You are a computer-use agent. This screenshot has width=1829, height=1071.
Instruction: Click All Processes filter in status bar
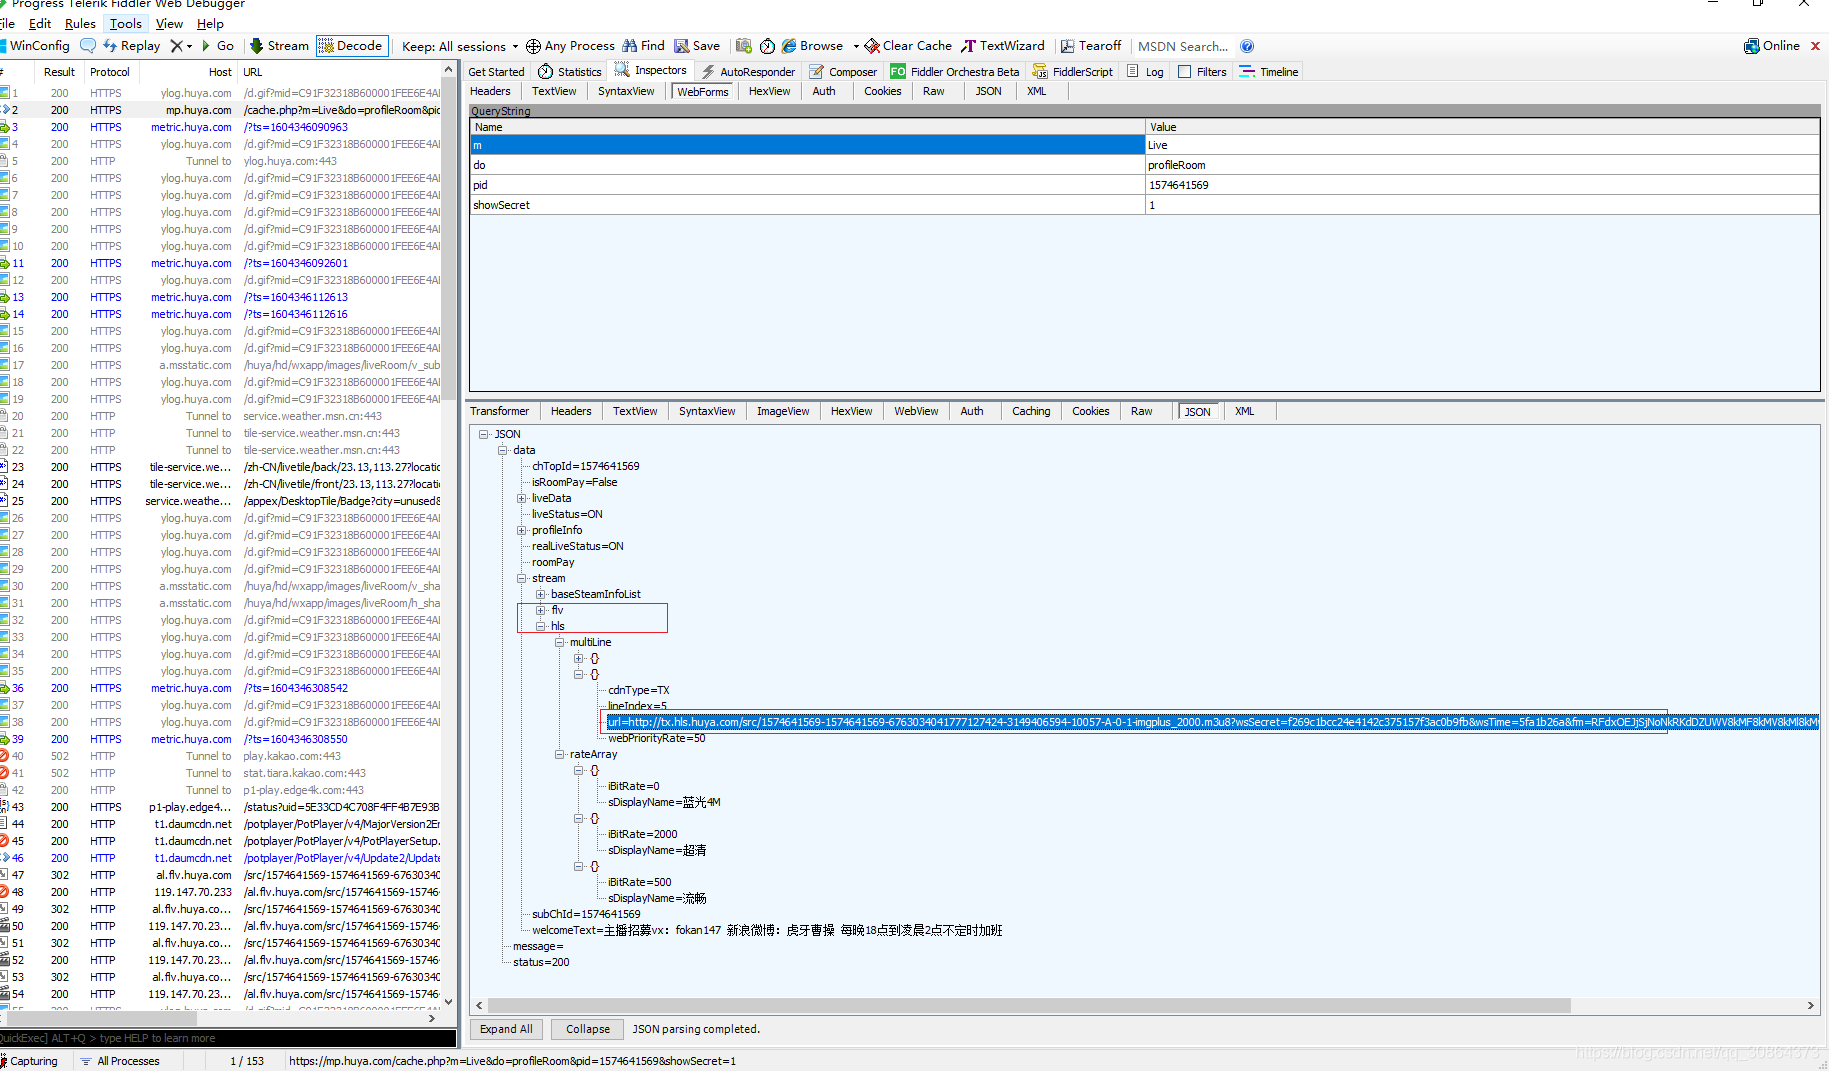[120, 1061]
